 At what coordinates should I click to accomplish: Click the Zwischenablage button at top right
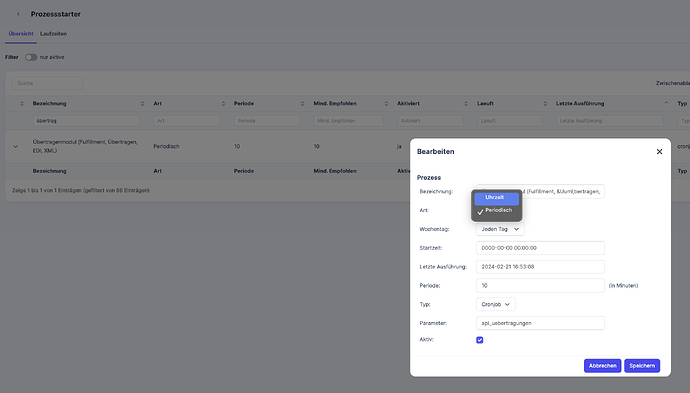pos(672,83)
